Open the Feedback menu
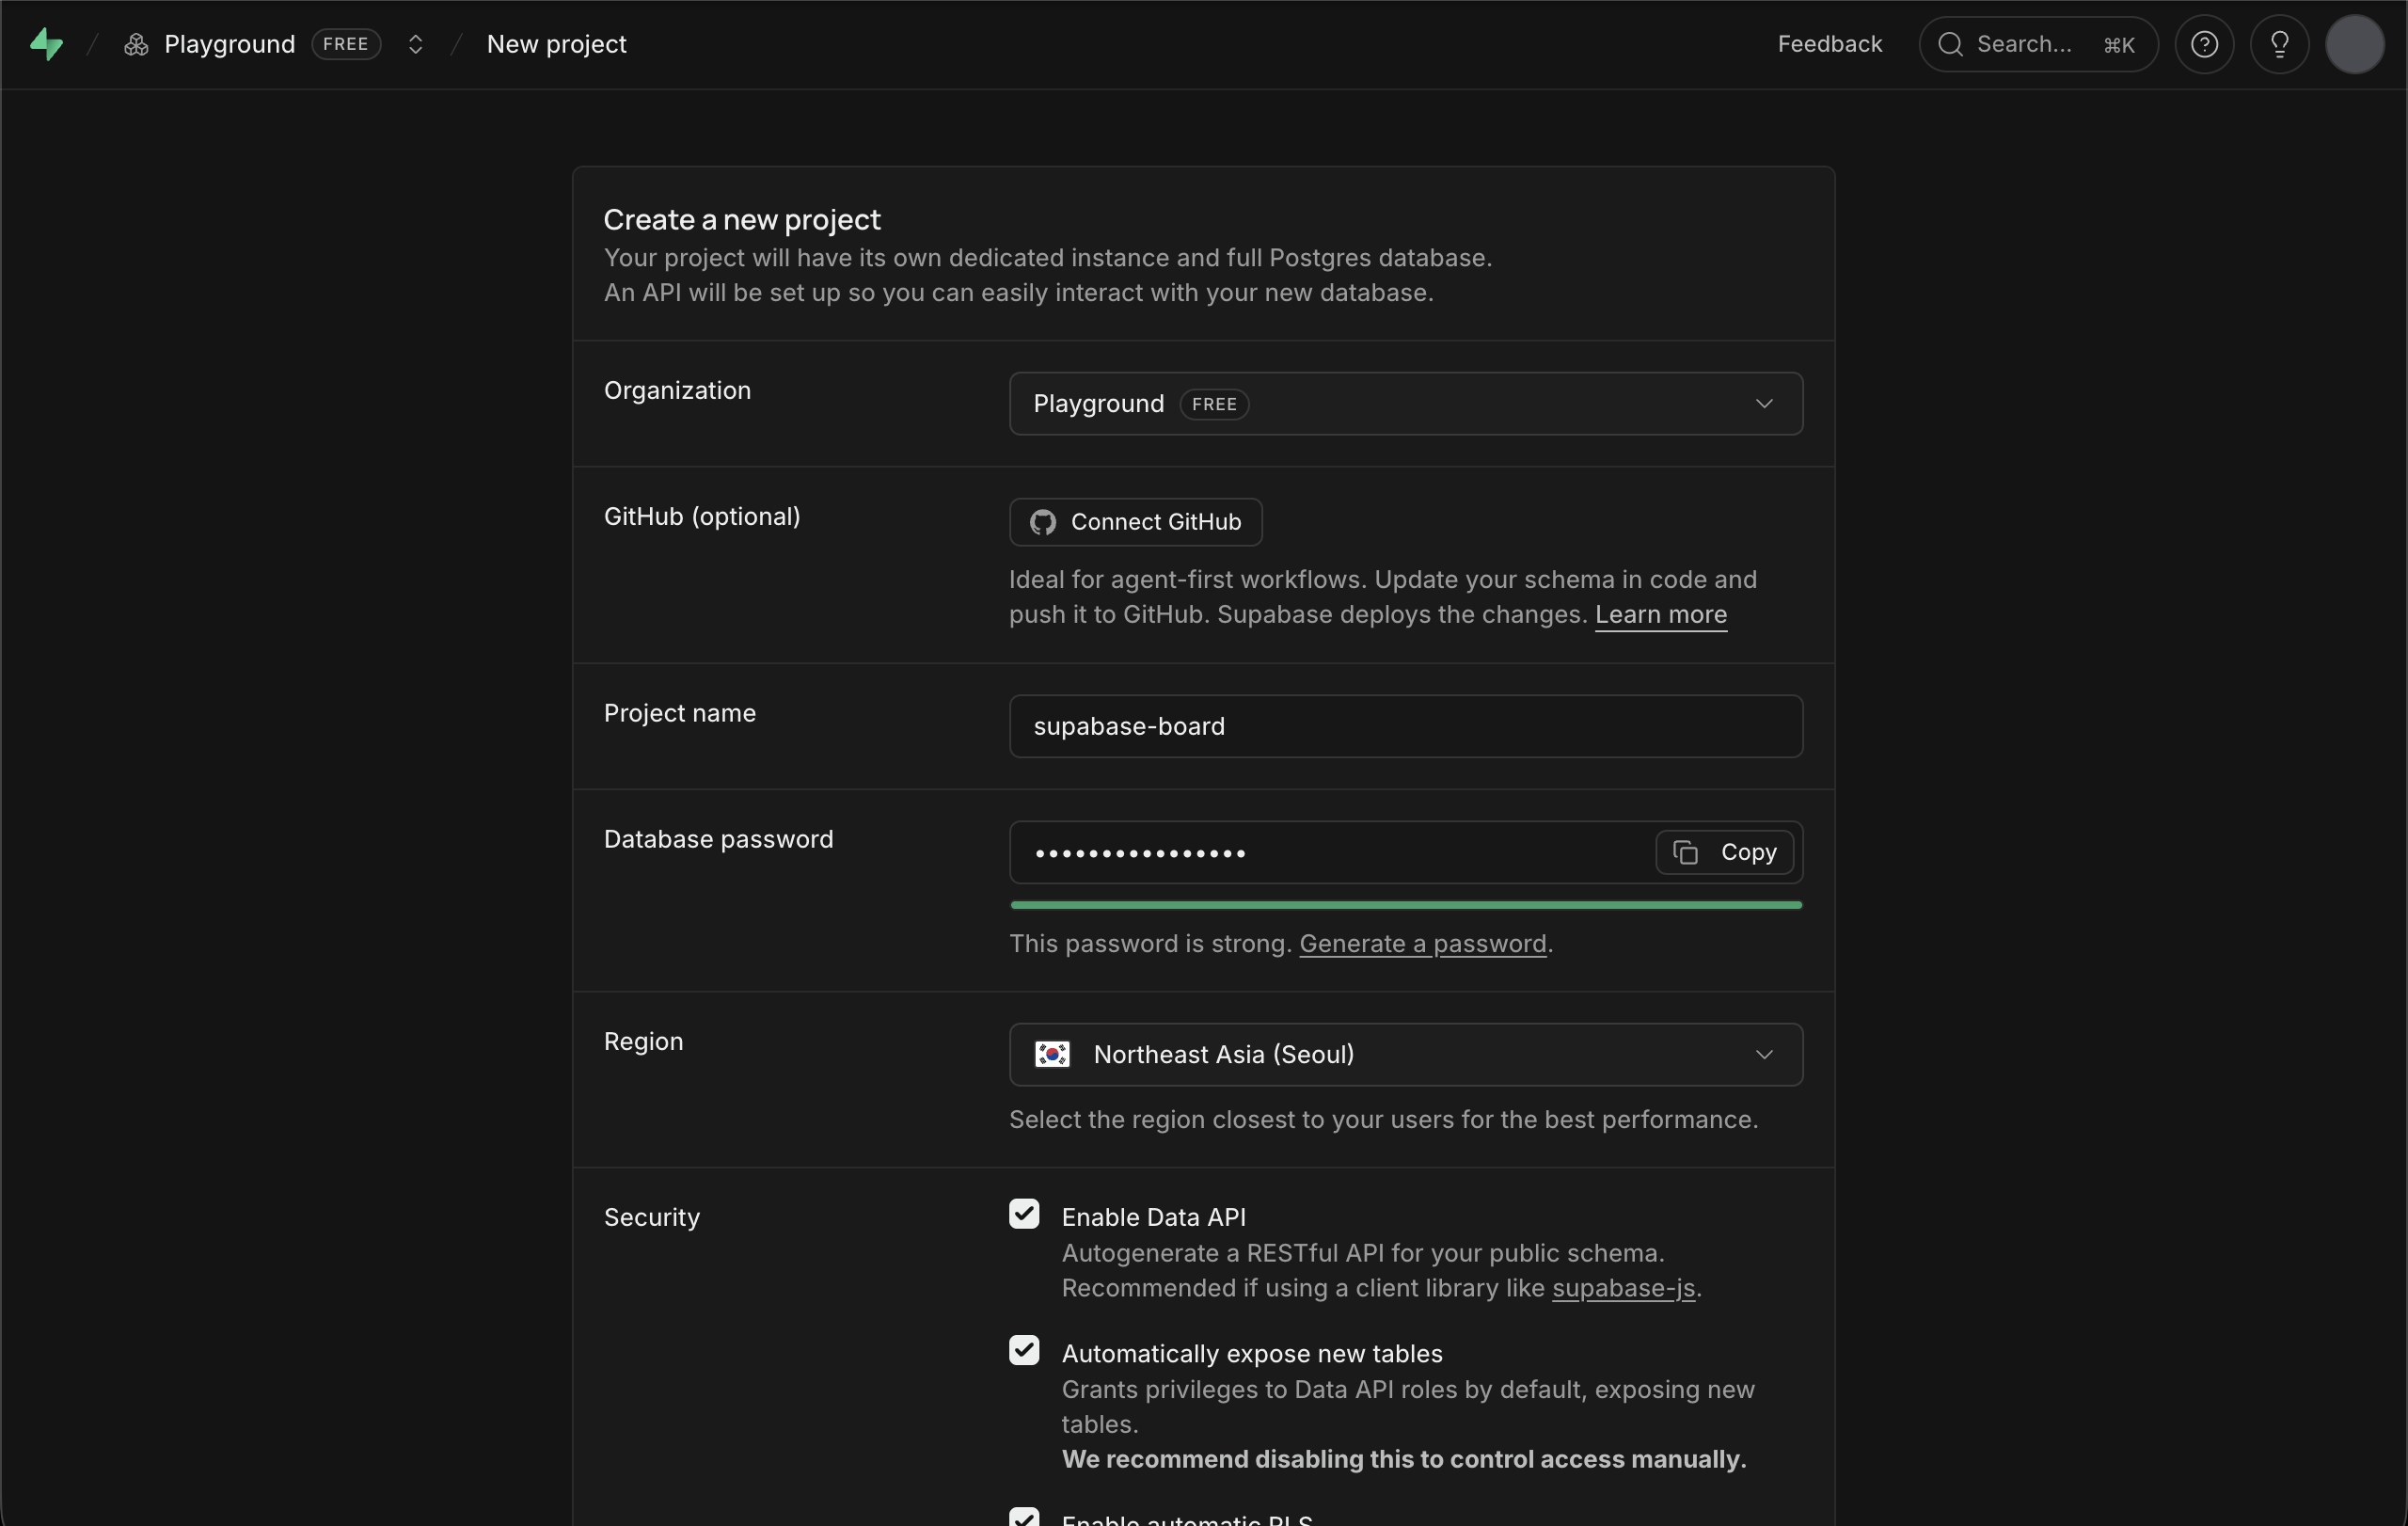2408x1526 pixels. [x=1829, y=44]
